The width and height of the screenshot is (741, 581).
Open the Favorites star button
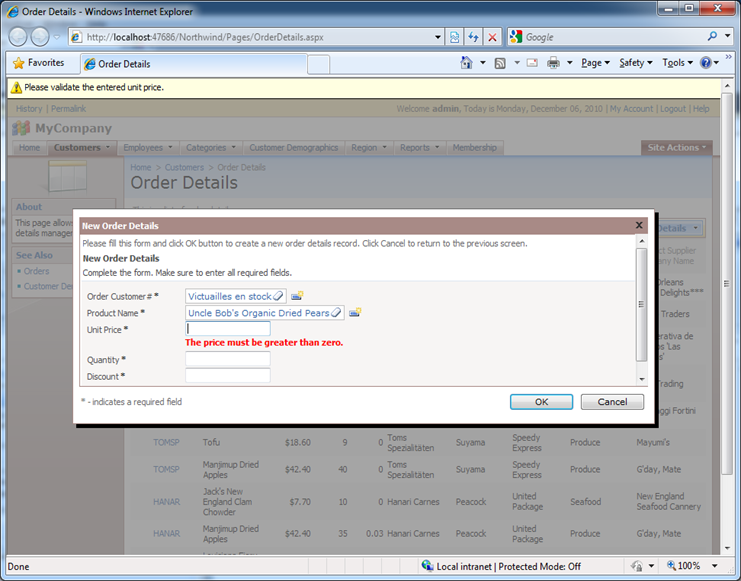point(39,63)
